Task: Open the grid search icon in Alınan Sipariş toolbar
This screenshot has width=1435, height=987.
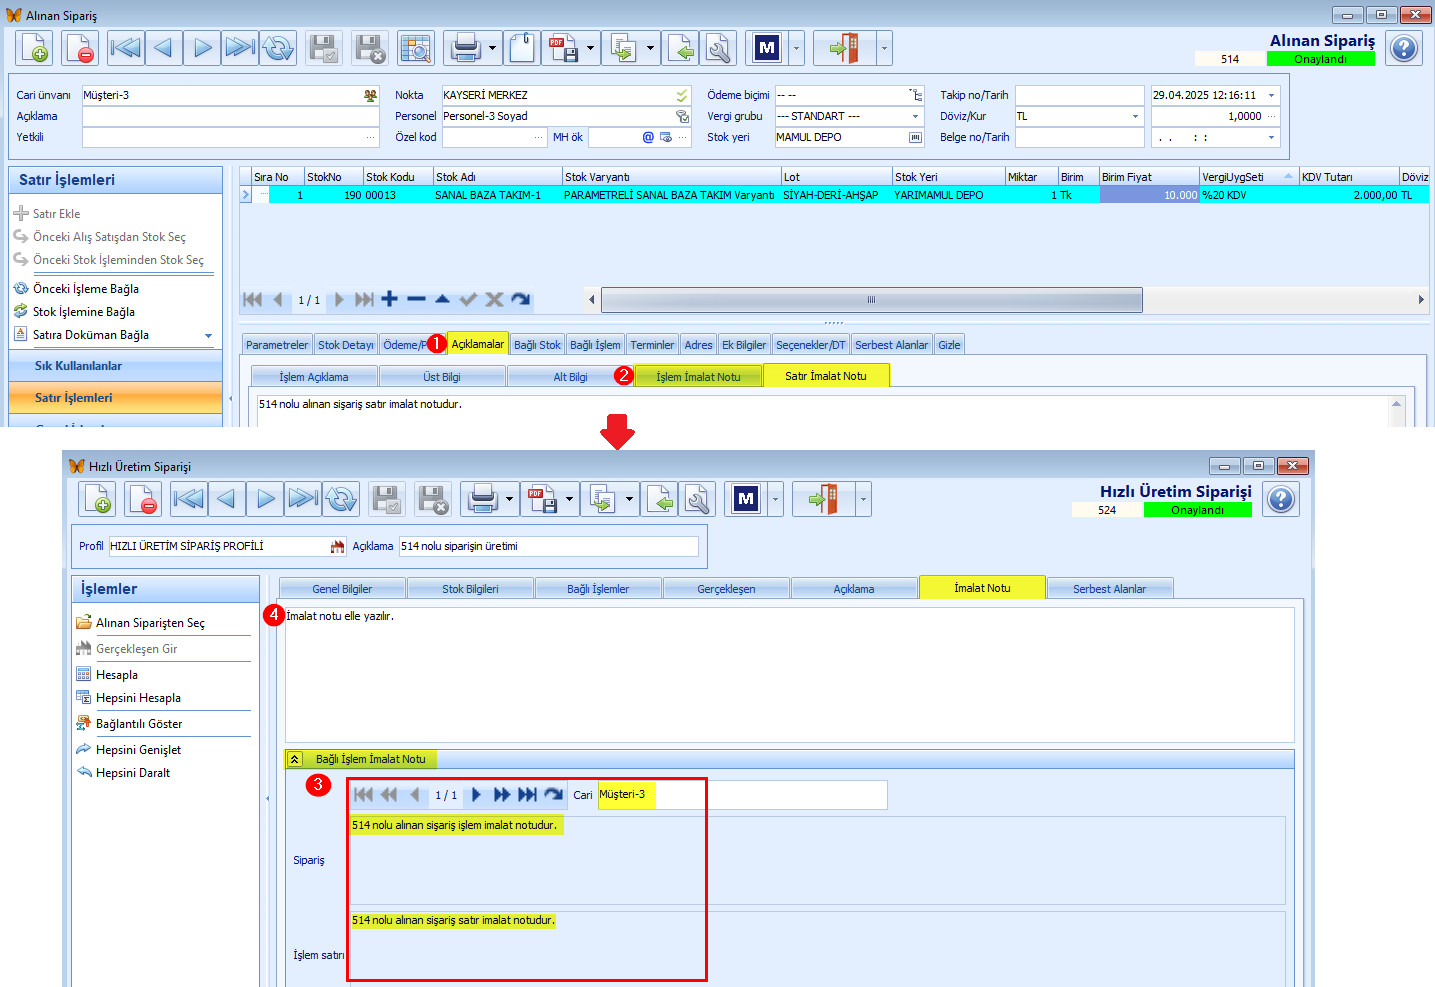Action: pyautogui.click(x=416, y=48)
